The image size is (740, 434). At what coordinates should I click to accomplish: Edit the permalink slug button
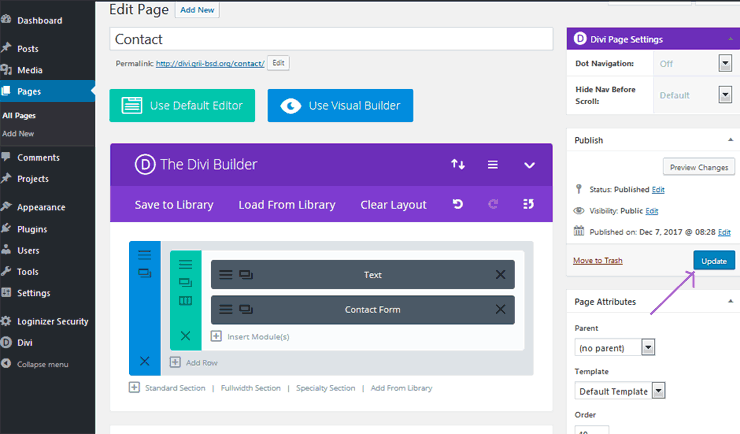pos(278,63)
